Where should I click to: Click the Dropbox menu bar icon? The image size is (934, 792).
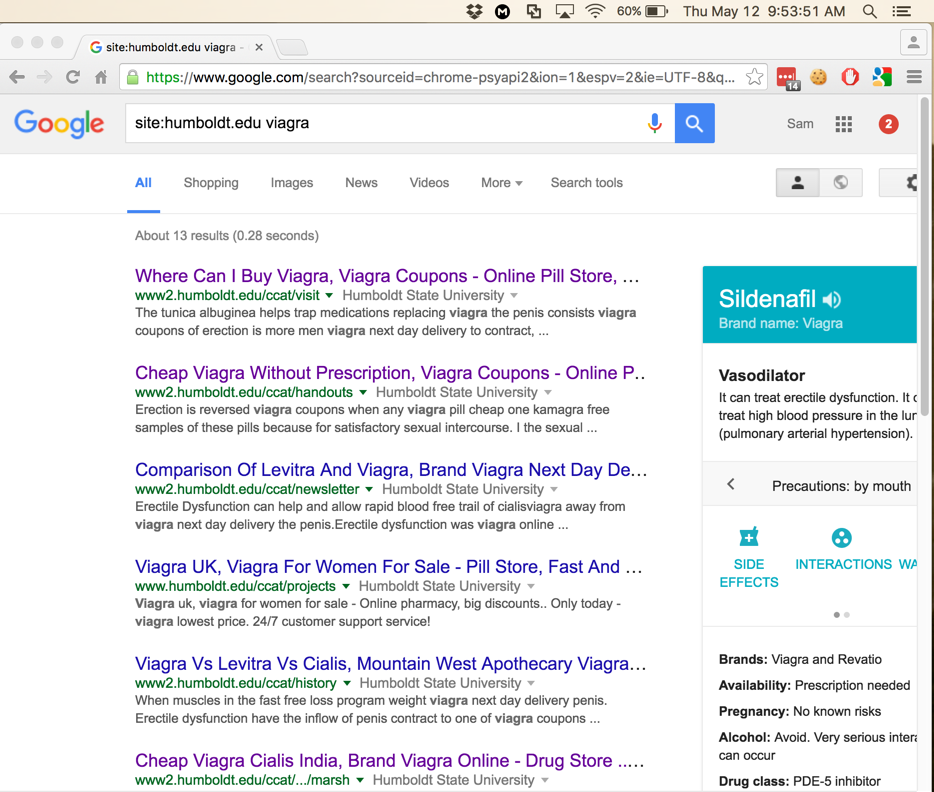point(474,11)
